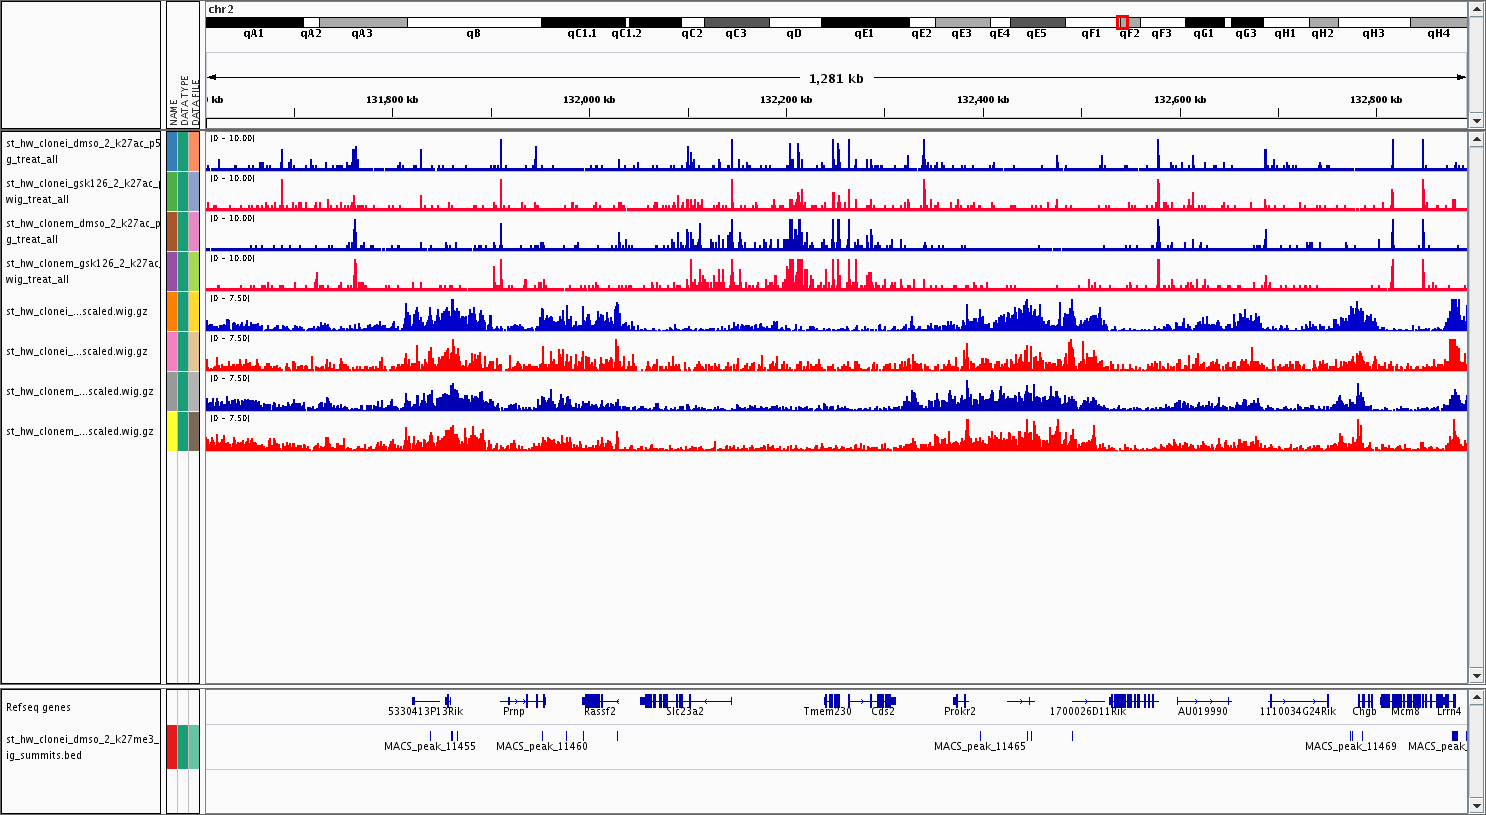Click the qB cytoband on the ideogram
The image size is (1486, 815).
[473, 22]
